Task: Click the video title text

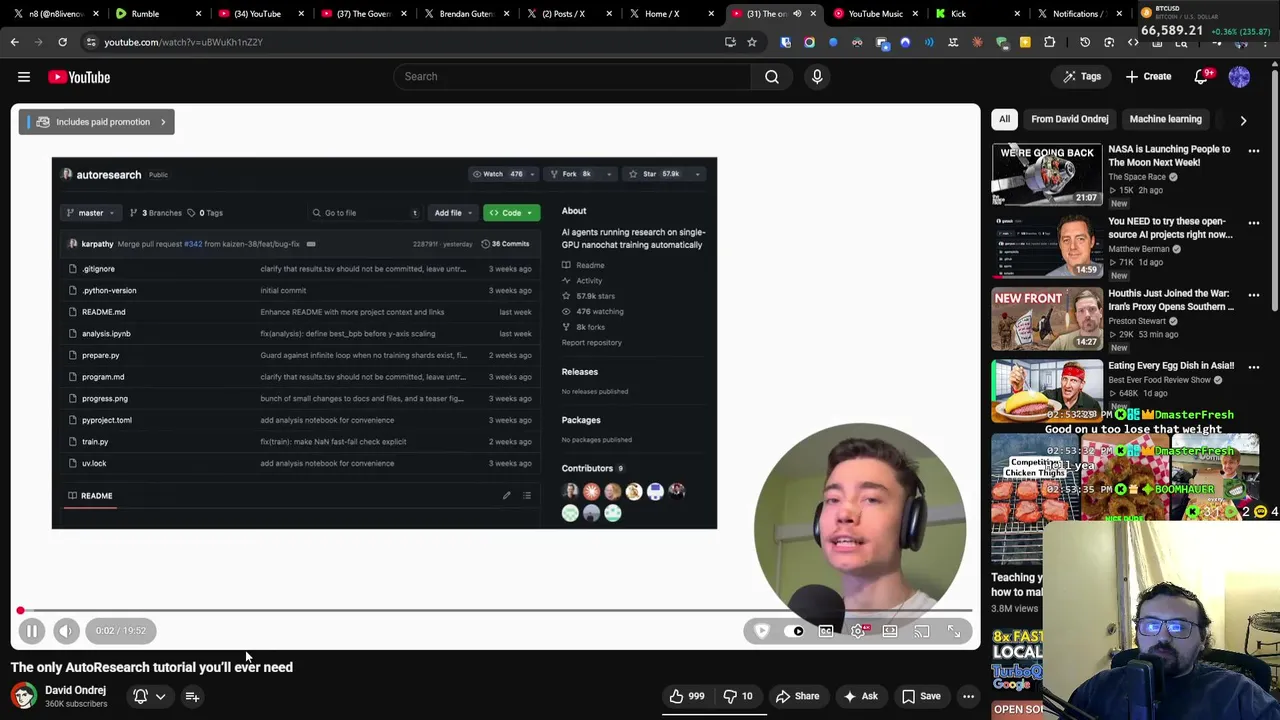Action: (152, 667)
